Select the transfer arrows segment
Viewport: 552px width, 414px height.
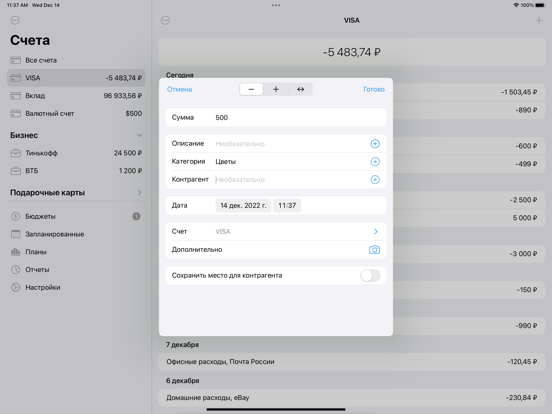pos(300,89)
